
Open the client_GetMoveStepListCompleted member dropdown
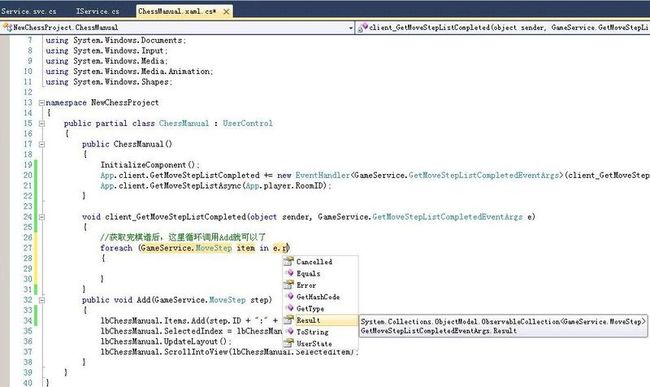pos(503,28)
